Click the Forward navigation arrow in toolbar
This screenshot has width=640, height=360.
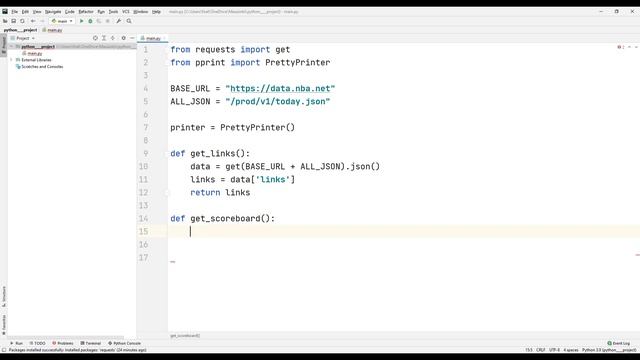[42, 21]
